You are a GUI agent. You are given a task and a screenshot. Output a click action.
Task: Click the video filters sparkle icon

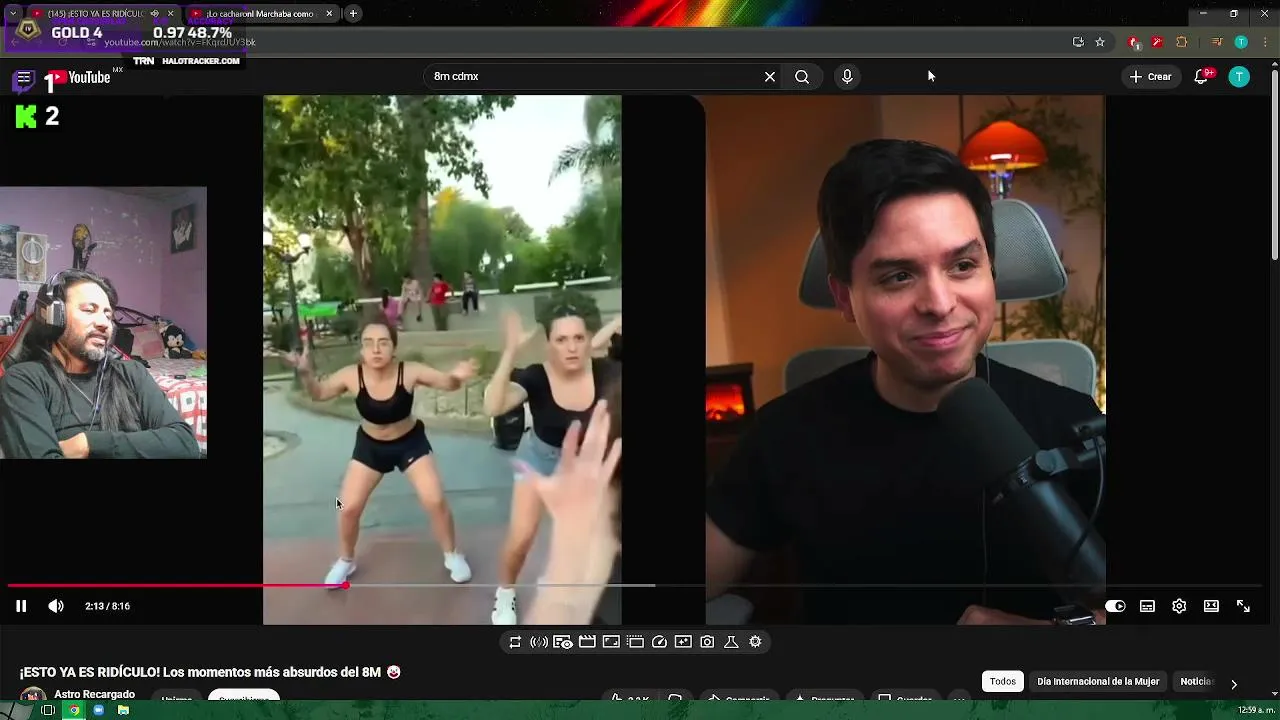[683, 642]
